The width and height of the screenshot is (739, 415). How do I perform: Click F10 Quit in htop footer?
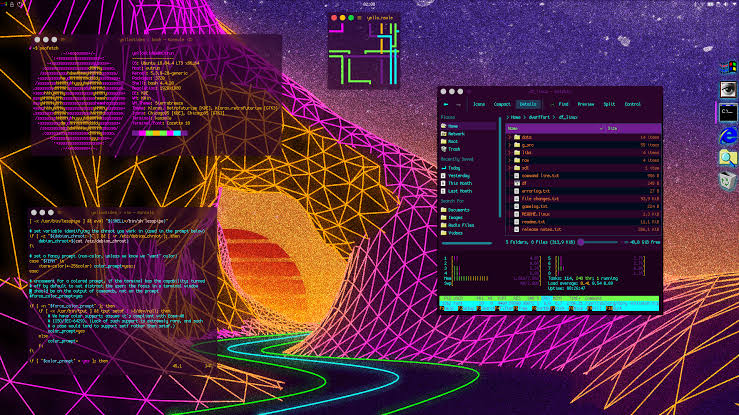click(x=614, y=309)
